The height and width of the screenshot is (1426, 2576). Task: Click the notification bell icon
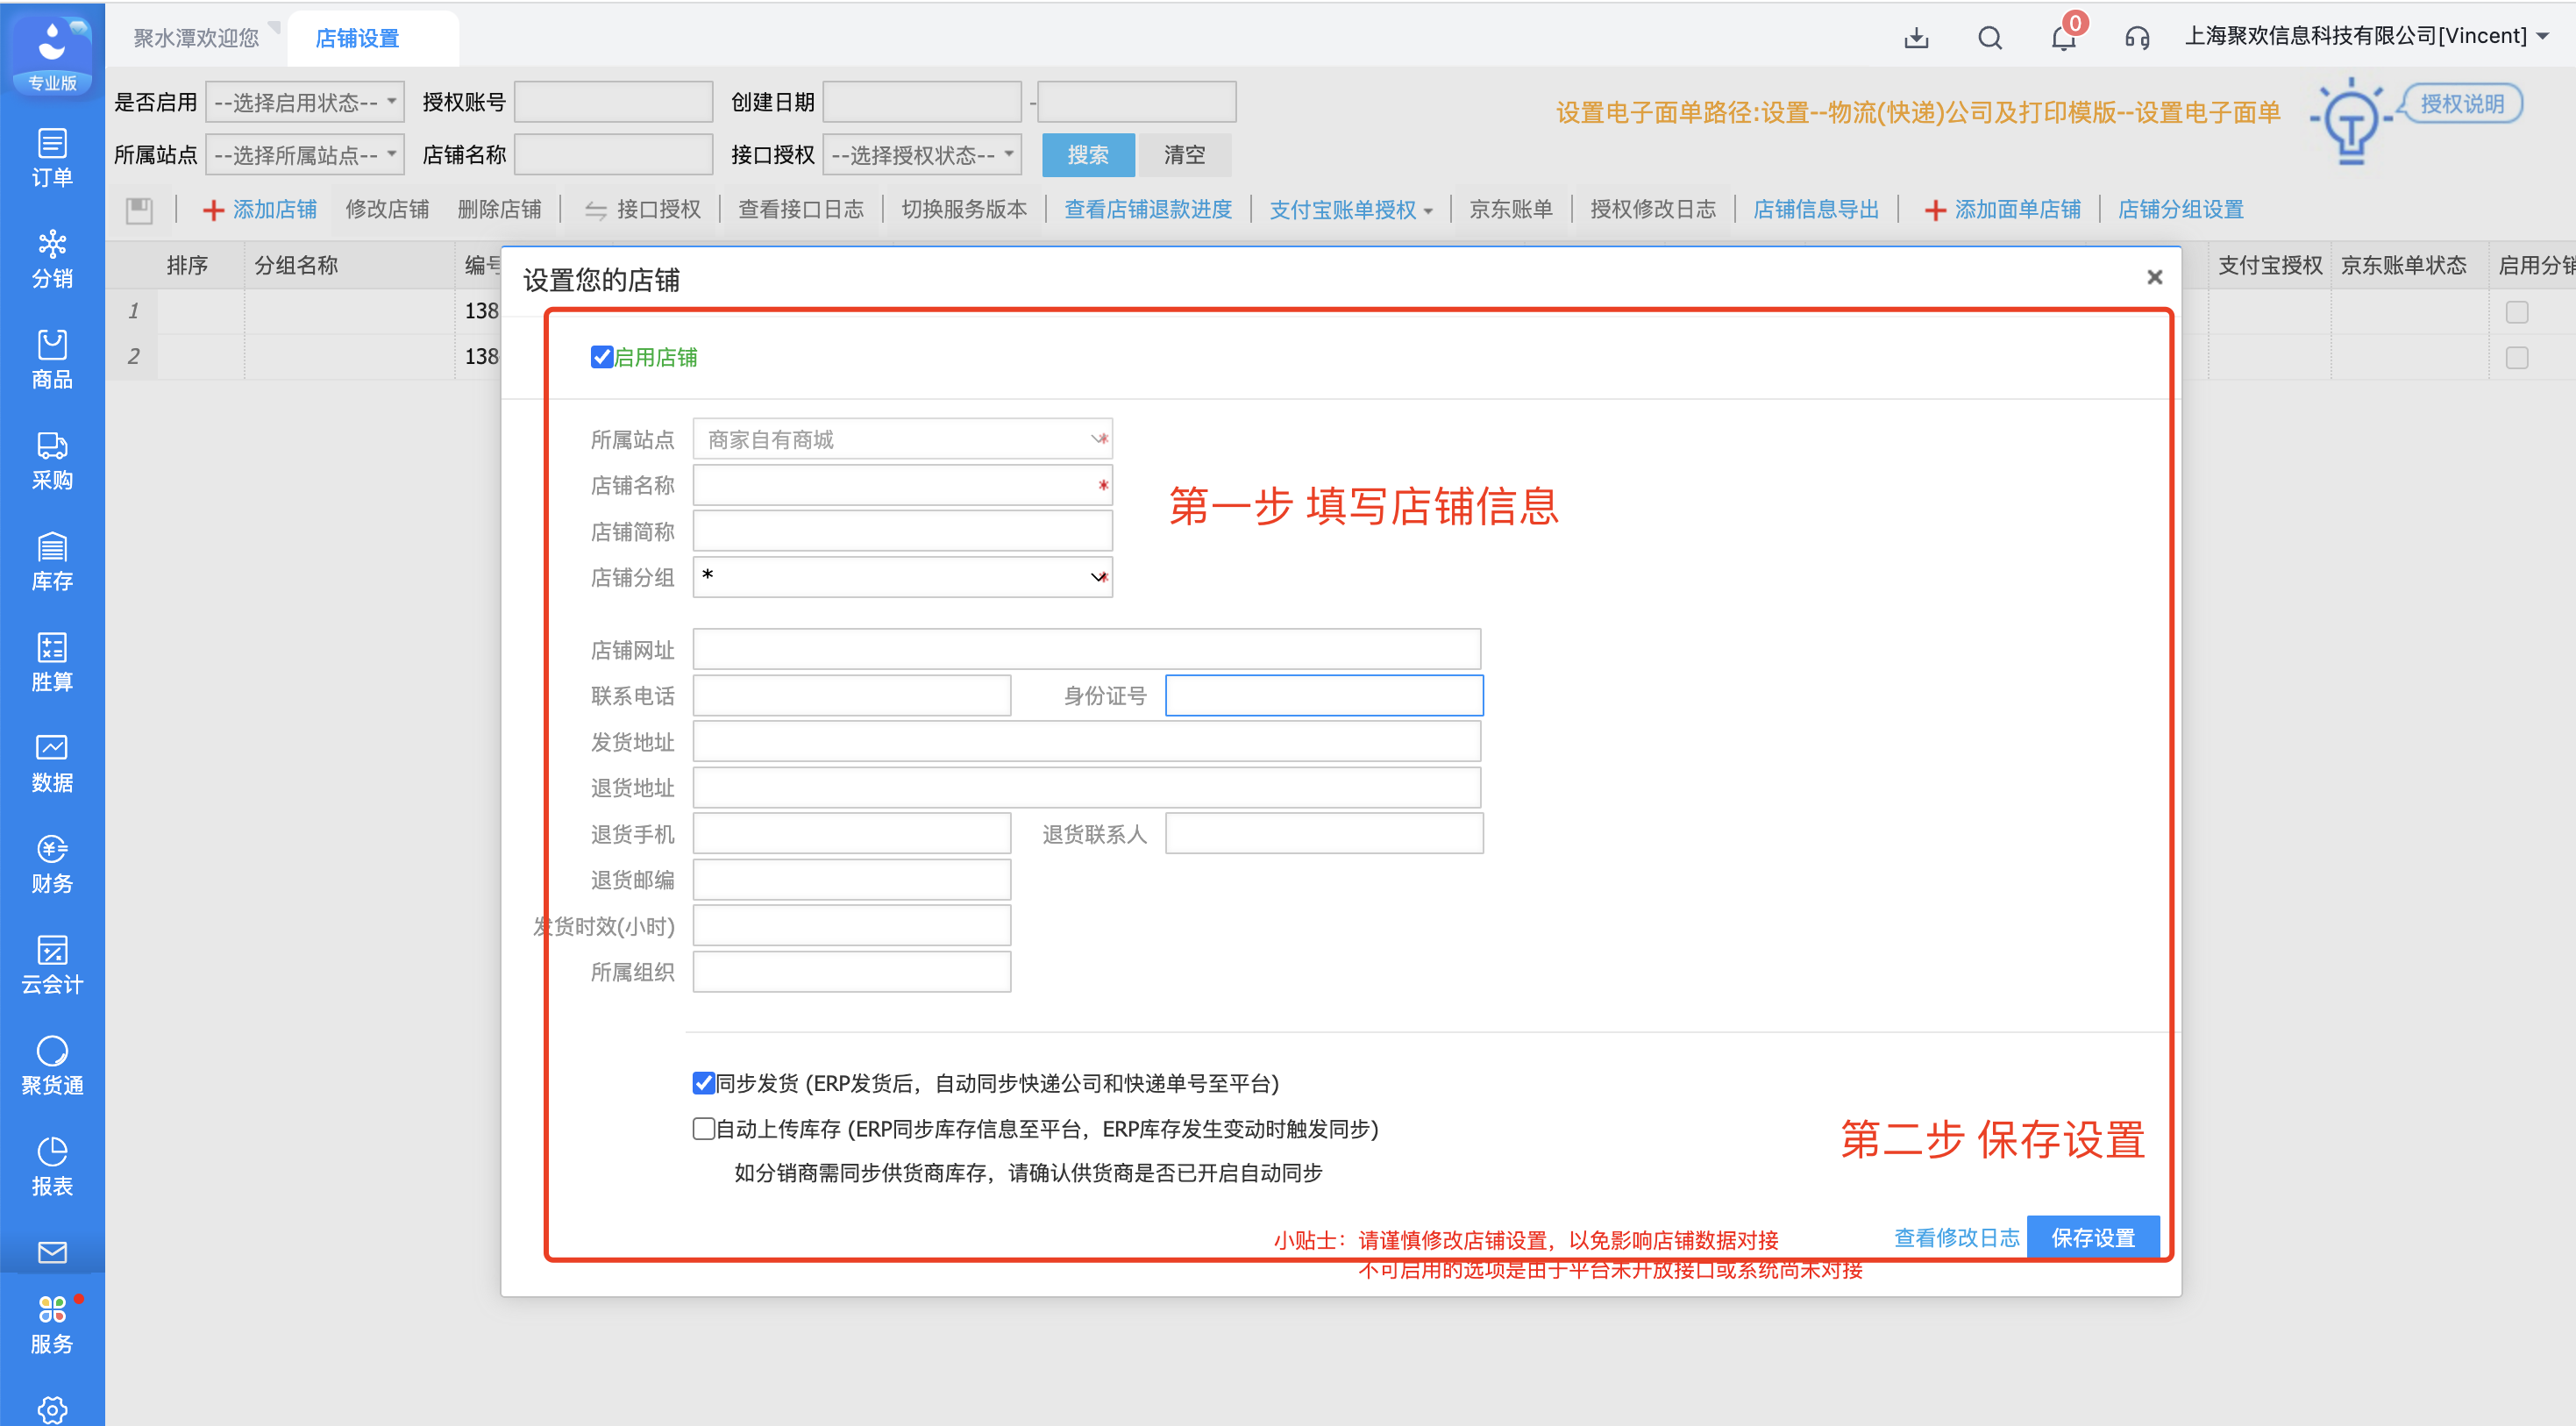pos(2063,38)
